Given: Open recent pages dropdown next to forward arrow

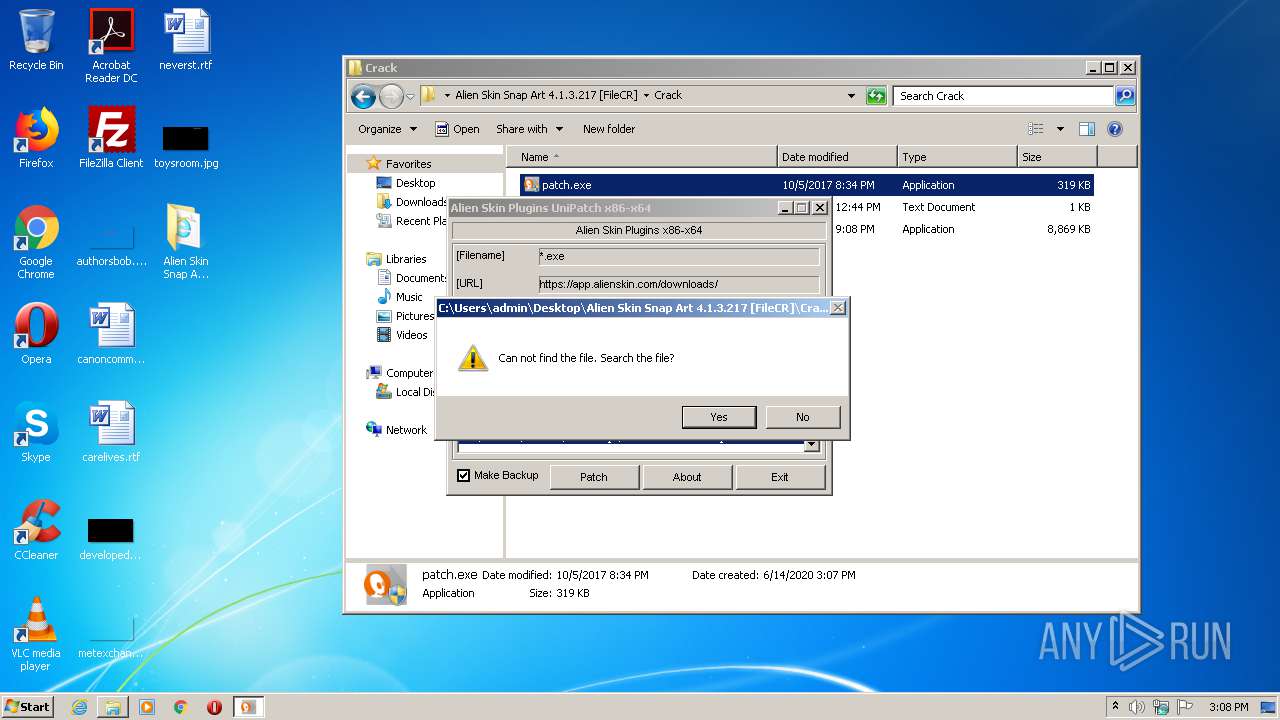Looking at the screenshot, I should pyautogui.click(x=410, y=97).
